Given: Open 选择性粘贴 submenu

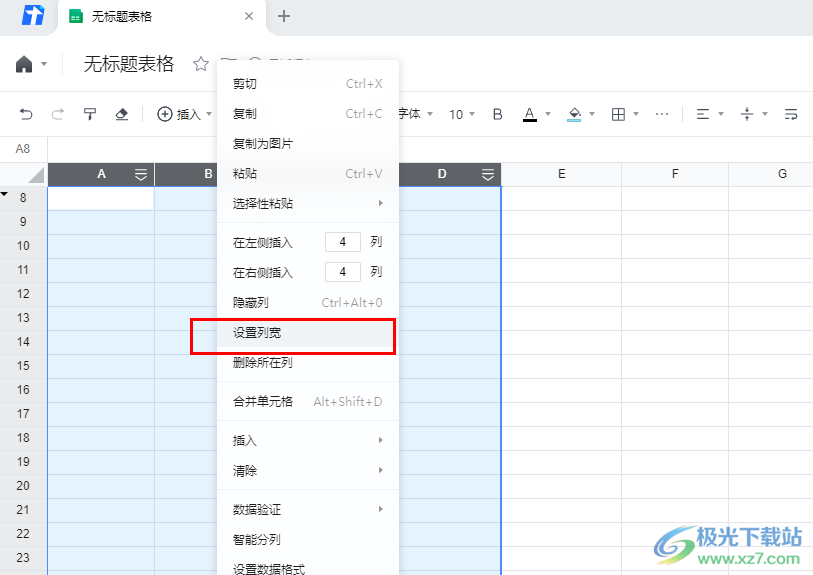Looking at the screenshot, I should 308,203.
